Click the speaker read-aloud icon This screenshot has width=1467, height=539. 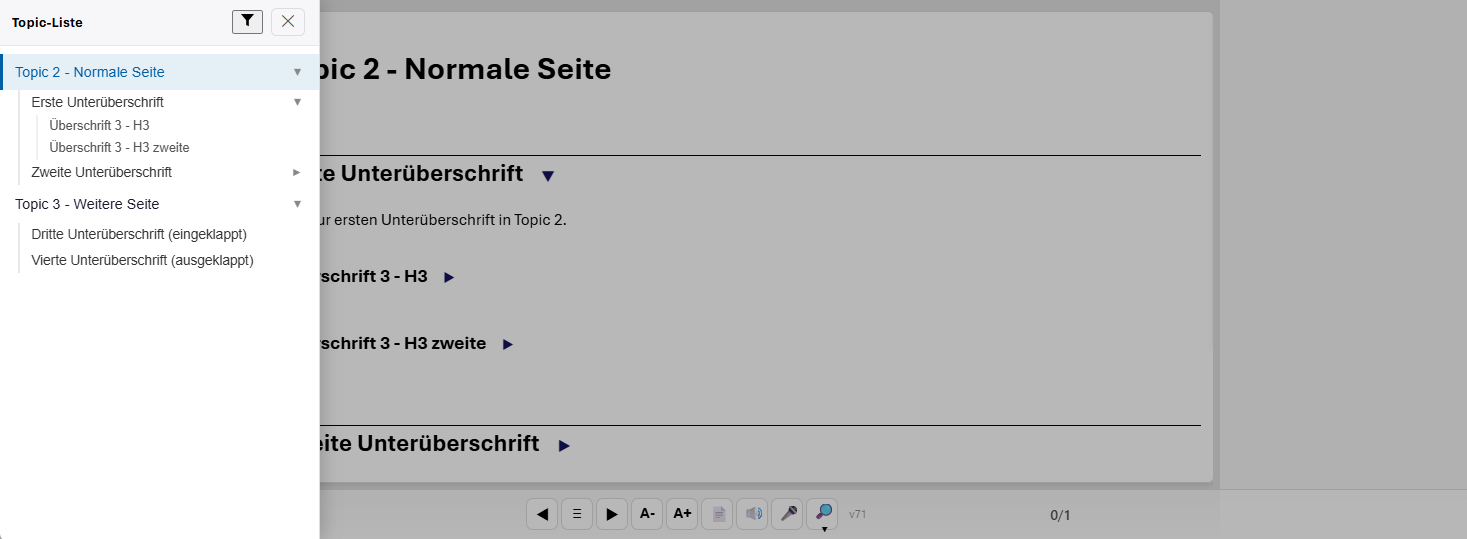pos(752,514)
